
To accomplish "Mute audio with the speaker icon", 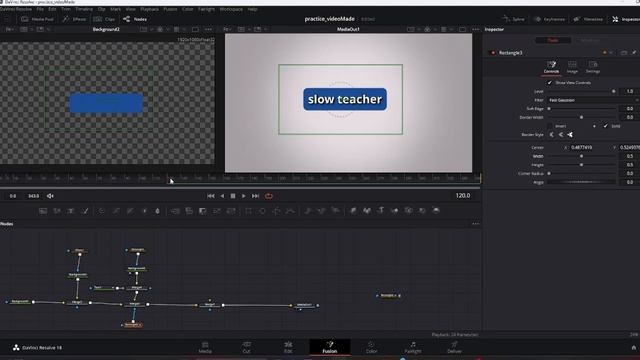I will point(50,196).
